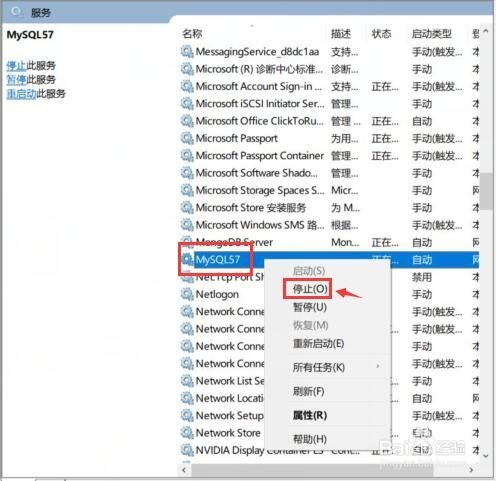Image resolution: width=496 pixels, height=481 pixels.
Task: Open 属性(R) from context menu
Action: click(310, 415)
